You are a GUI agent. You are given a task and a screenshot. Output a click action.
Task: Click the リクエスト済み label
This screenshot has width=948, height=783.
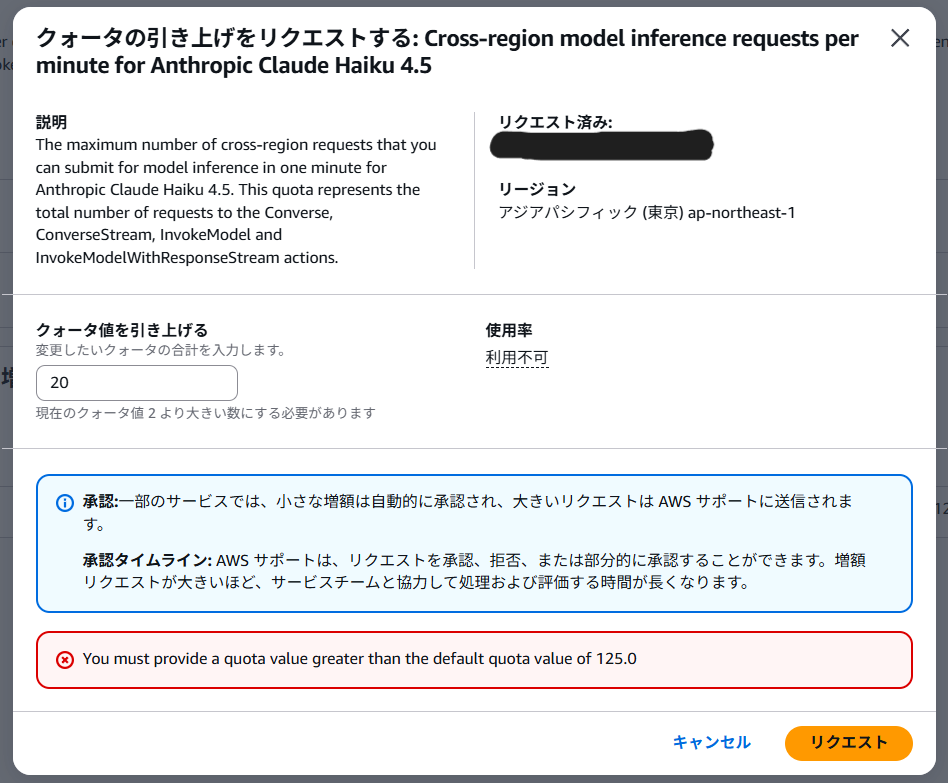pos(555,122)
